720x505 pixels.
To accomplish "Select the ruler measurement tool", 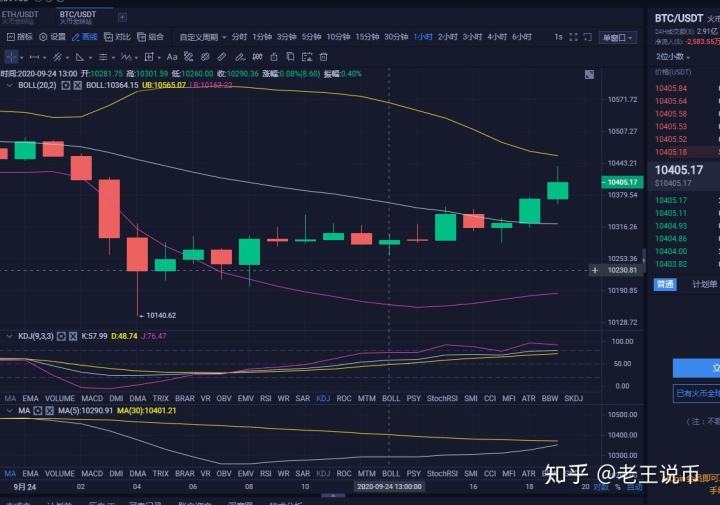I will click(x=222, y=56).
